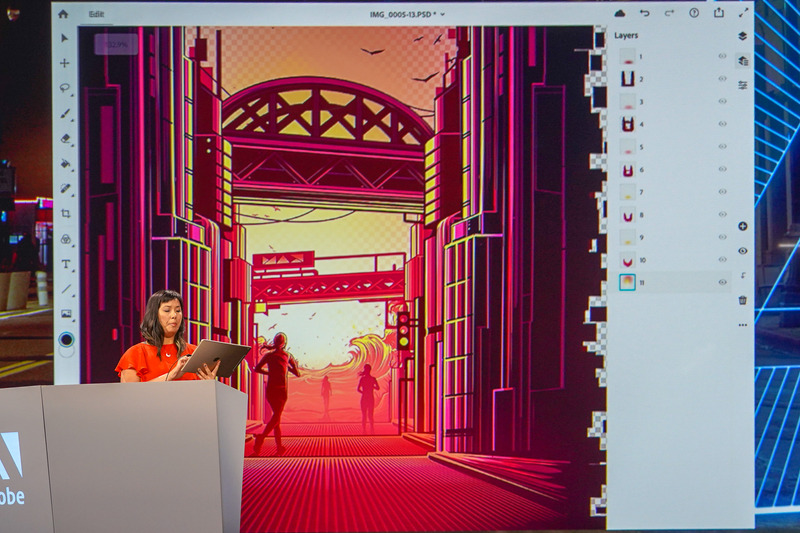Go to the Home screen icon

pos(63,14)
